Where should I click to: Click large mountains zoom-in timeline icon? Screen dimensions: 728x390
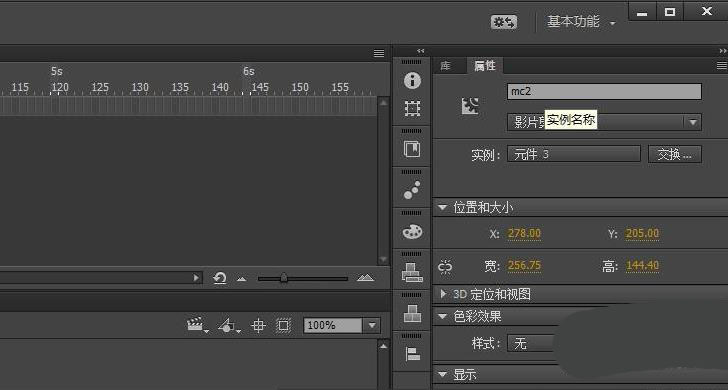[x=365, y=278]
